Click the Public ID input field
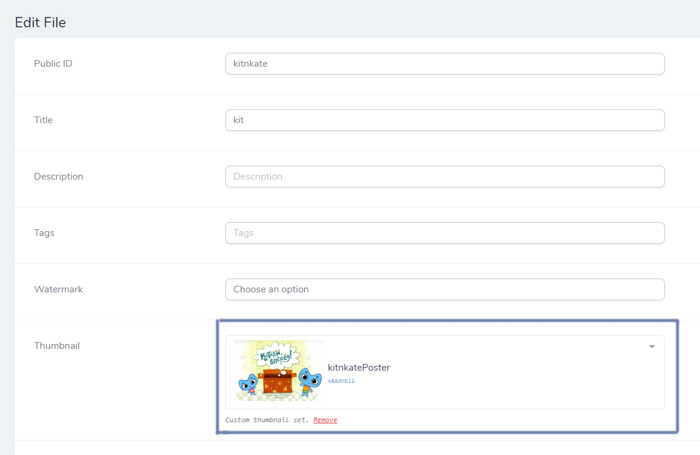The height and width of the screenshot is (455, 700). tap(445, 64)
